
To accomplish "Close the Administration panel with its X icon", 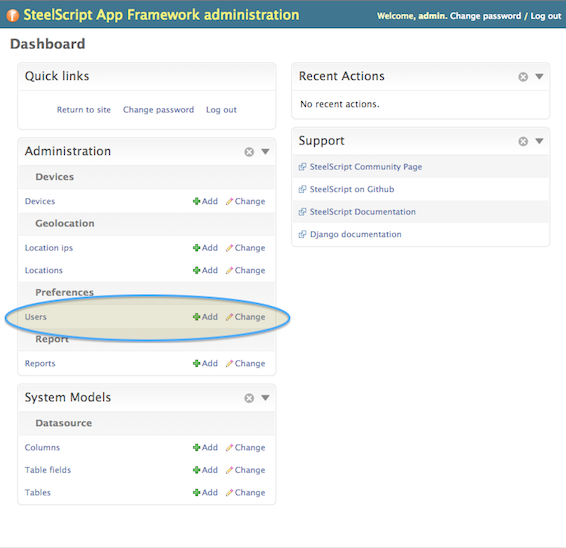I will tap(249, 152).
